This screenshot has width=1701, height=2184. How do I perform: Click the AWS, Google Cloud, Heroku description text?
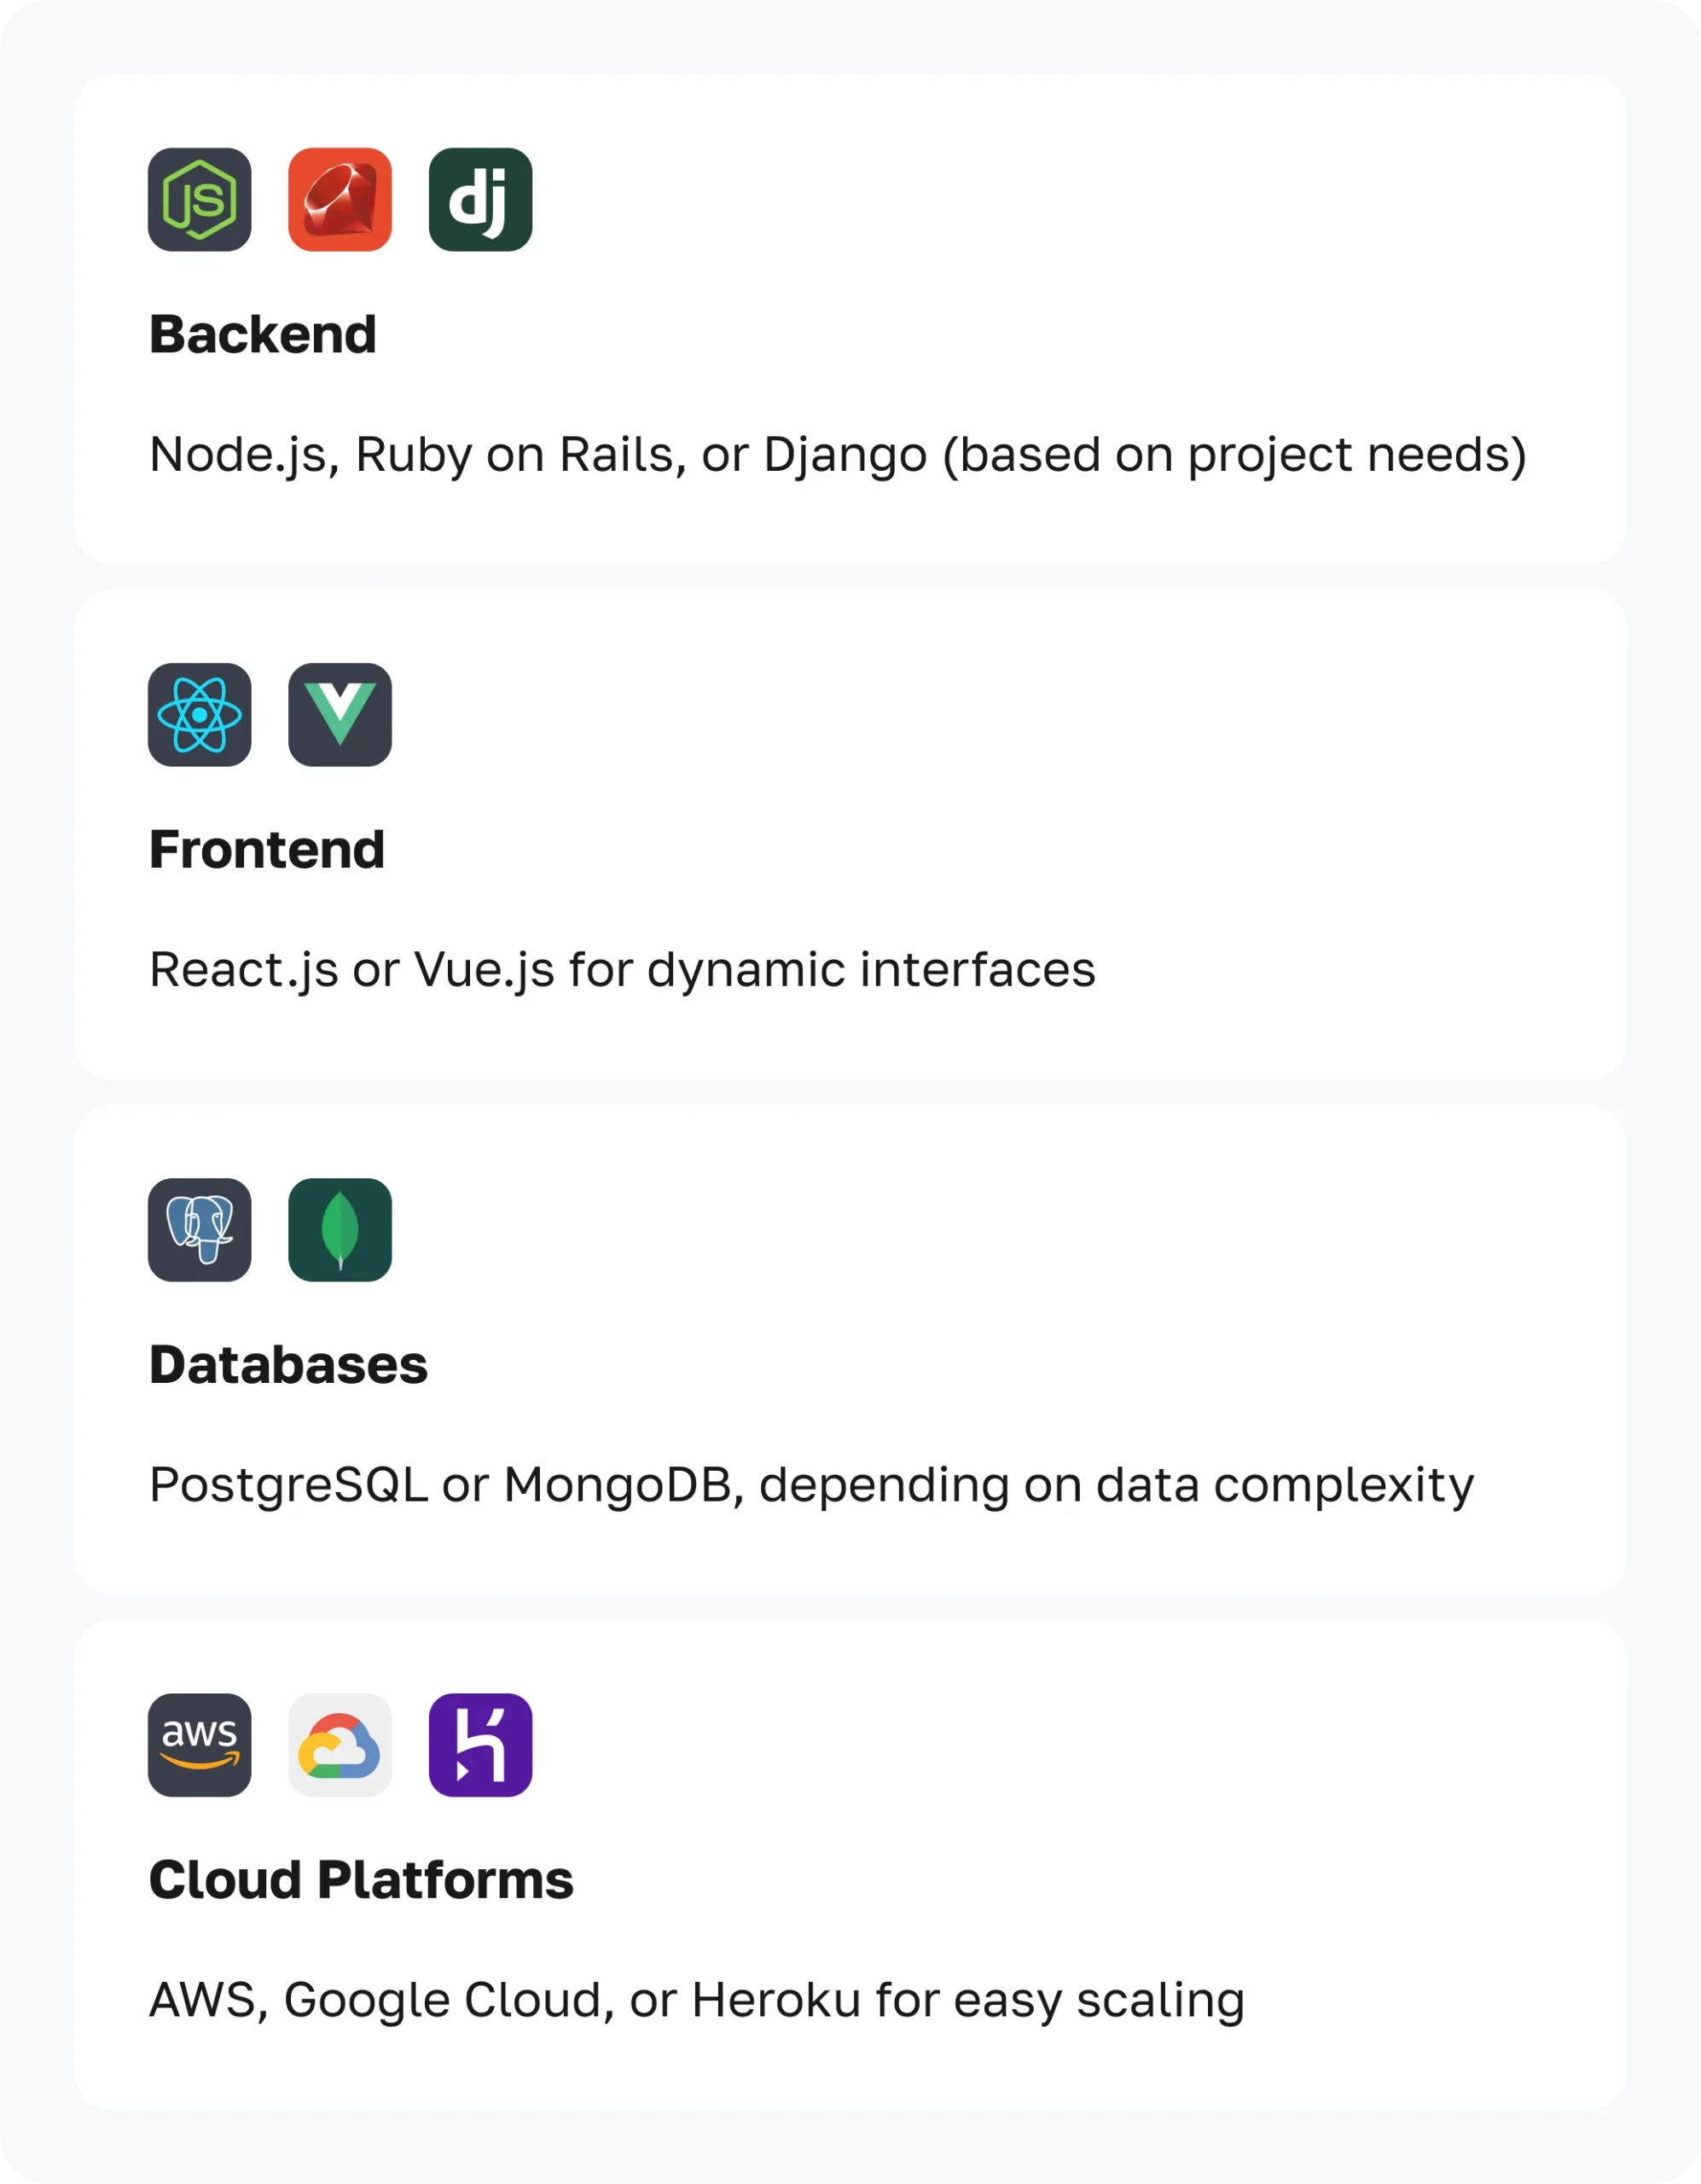(x=696, y=1999)
